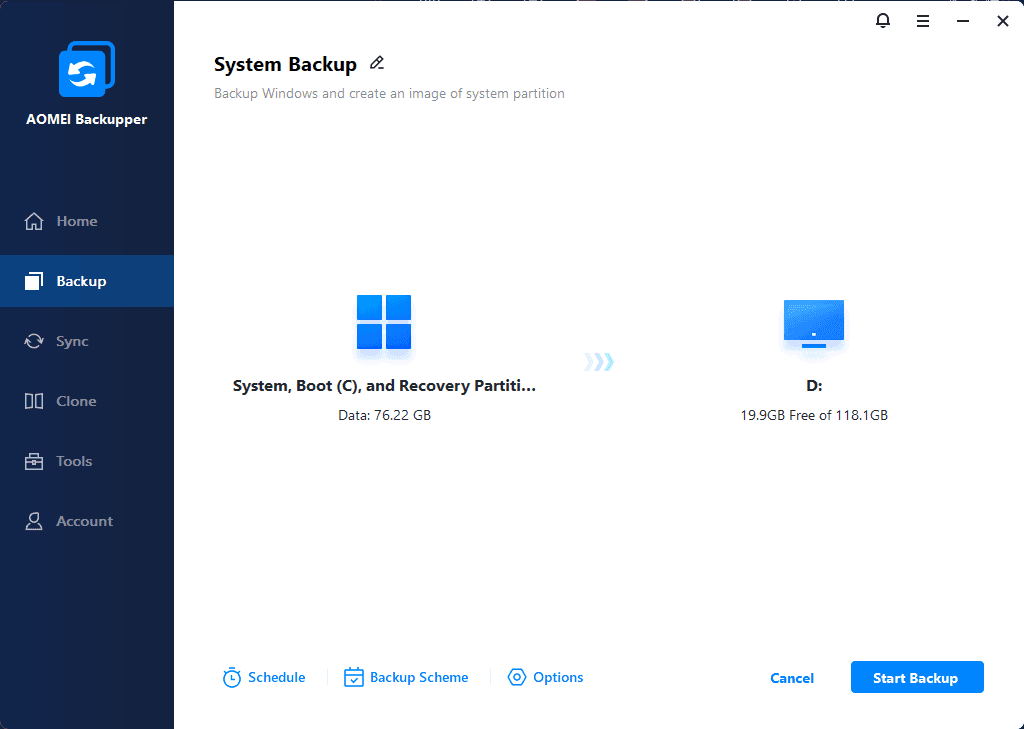Click the AOMEI Backupper logo icon
Screen dimensions: 1024x729
[87, 69]
